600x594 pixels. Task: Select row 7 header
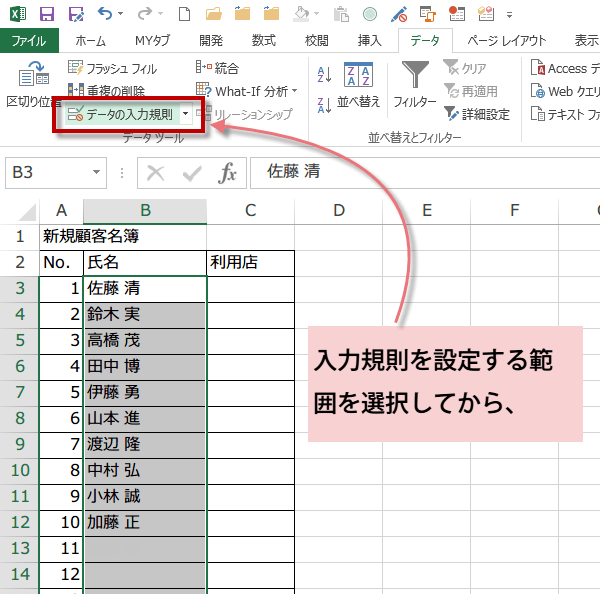click(20, 392)
